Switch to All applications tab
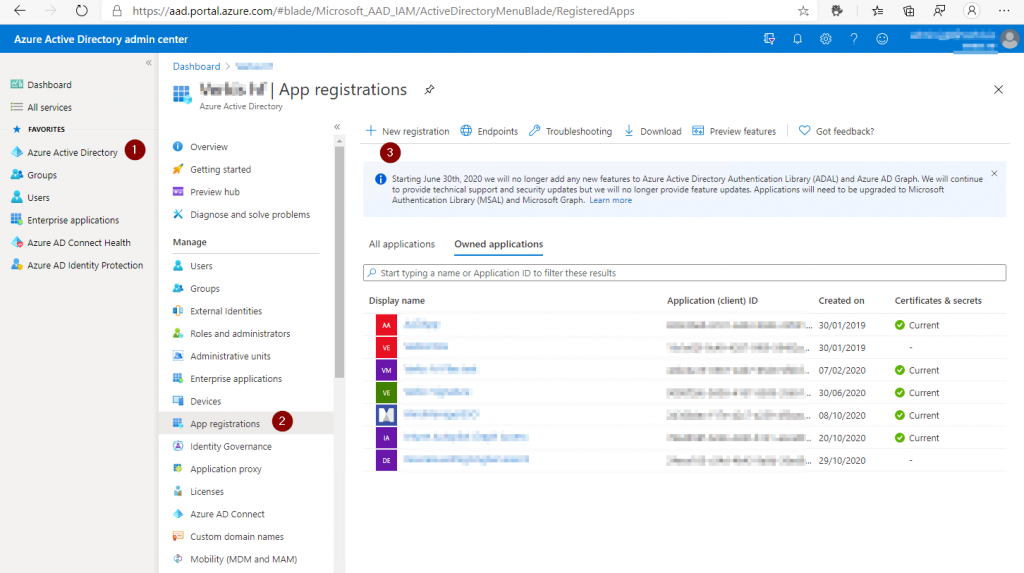 pos(402,244)
